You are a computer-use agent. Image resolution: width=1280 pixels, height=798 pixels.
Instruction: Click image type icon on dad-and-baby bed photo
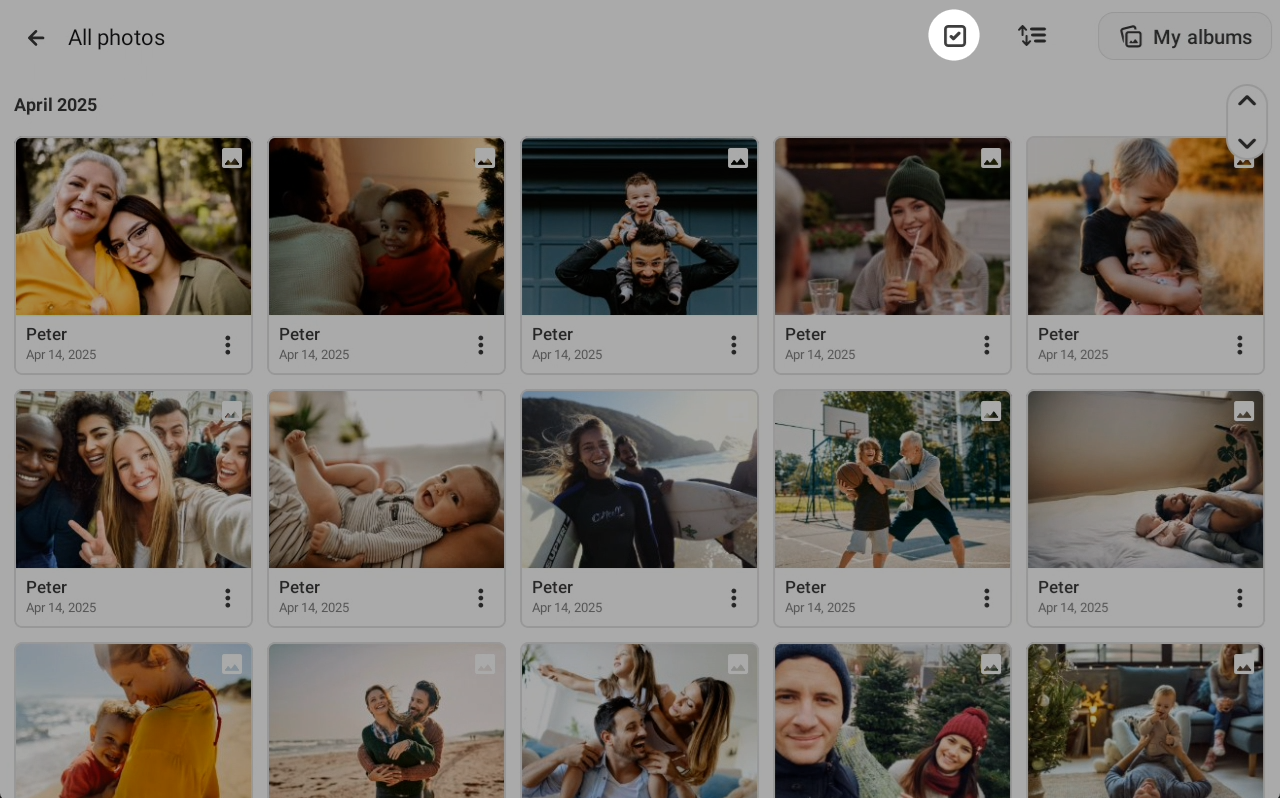(1244, 411)
